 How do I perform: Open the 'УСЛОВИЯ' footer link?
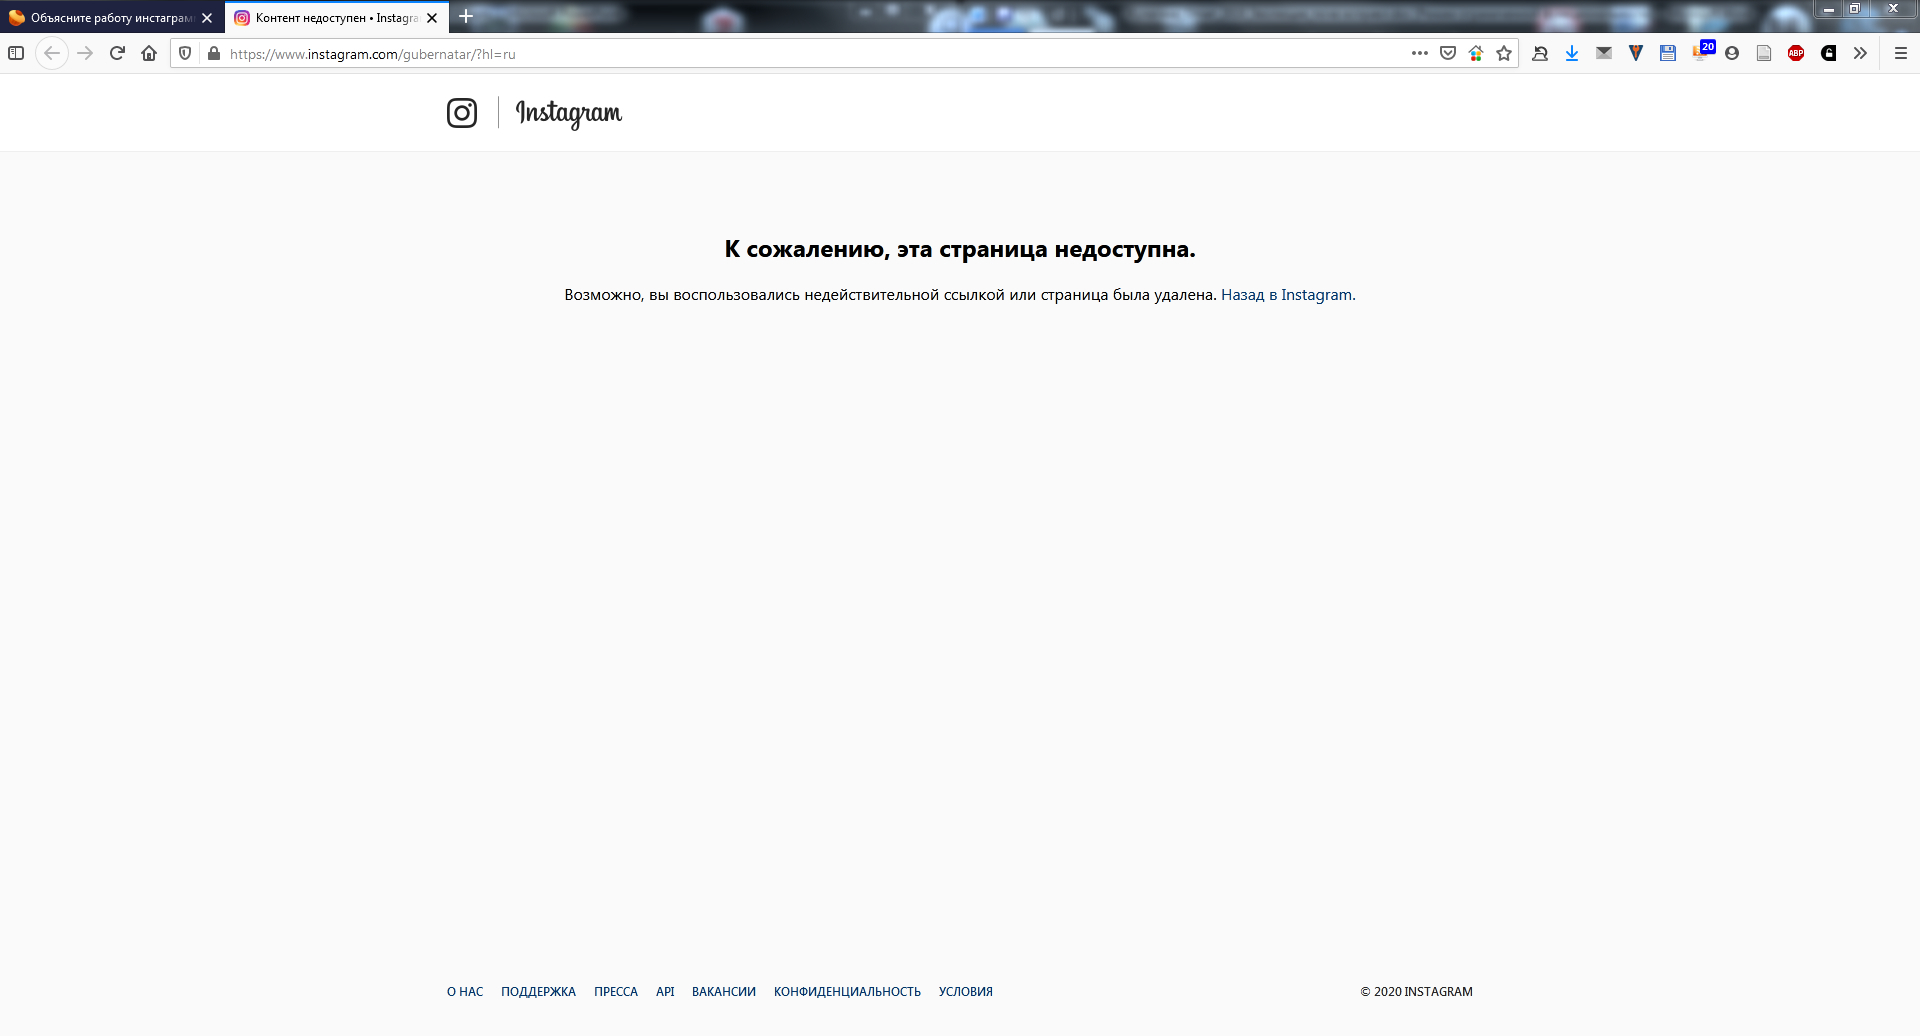pyautogui.click(x=966, y=992)
